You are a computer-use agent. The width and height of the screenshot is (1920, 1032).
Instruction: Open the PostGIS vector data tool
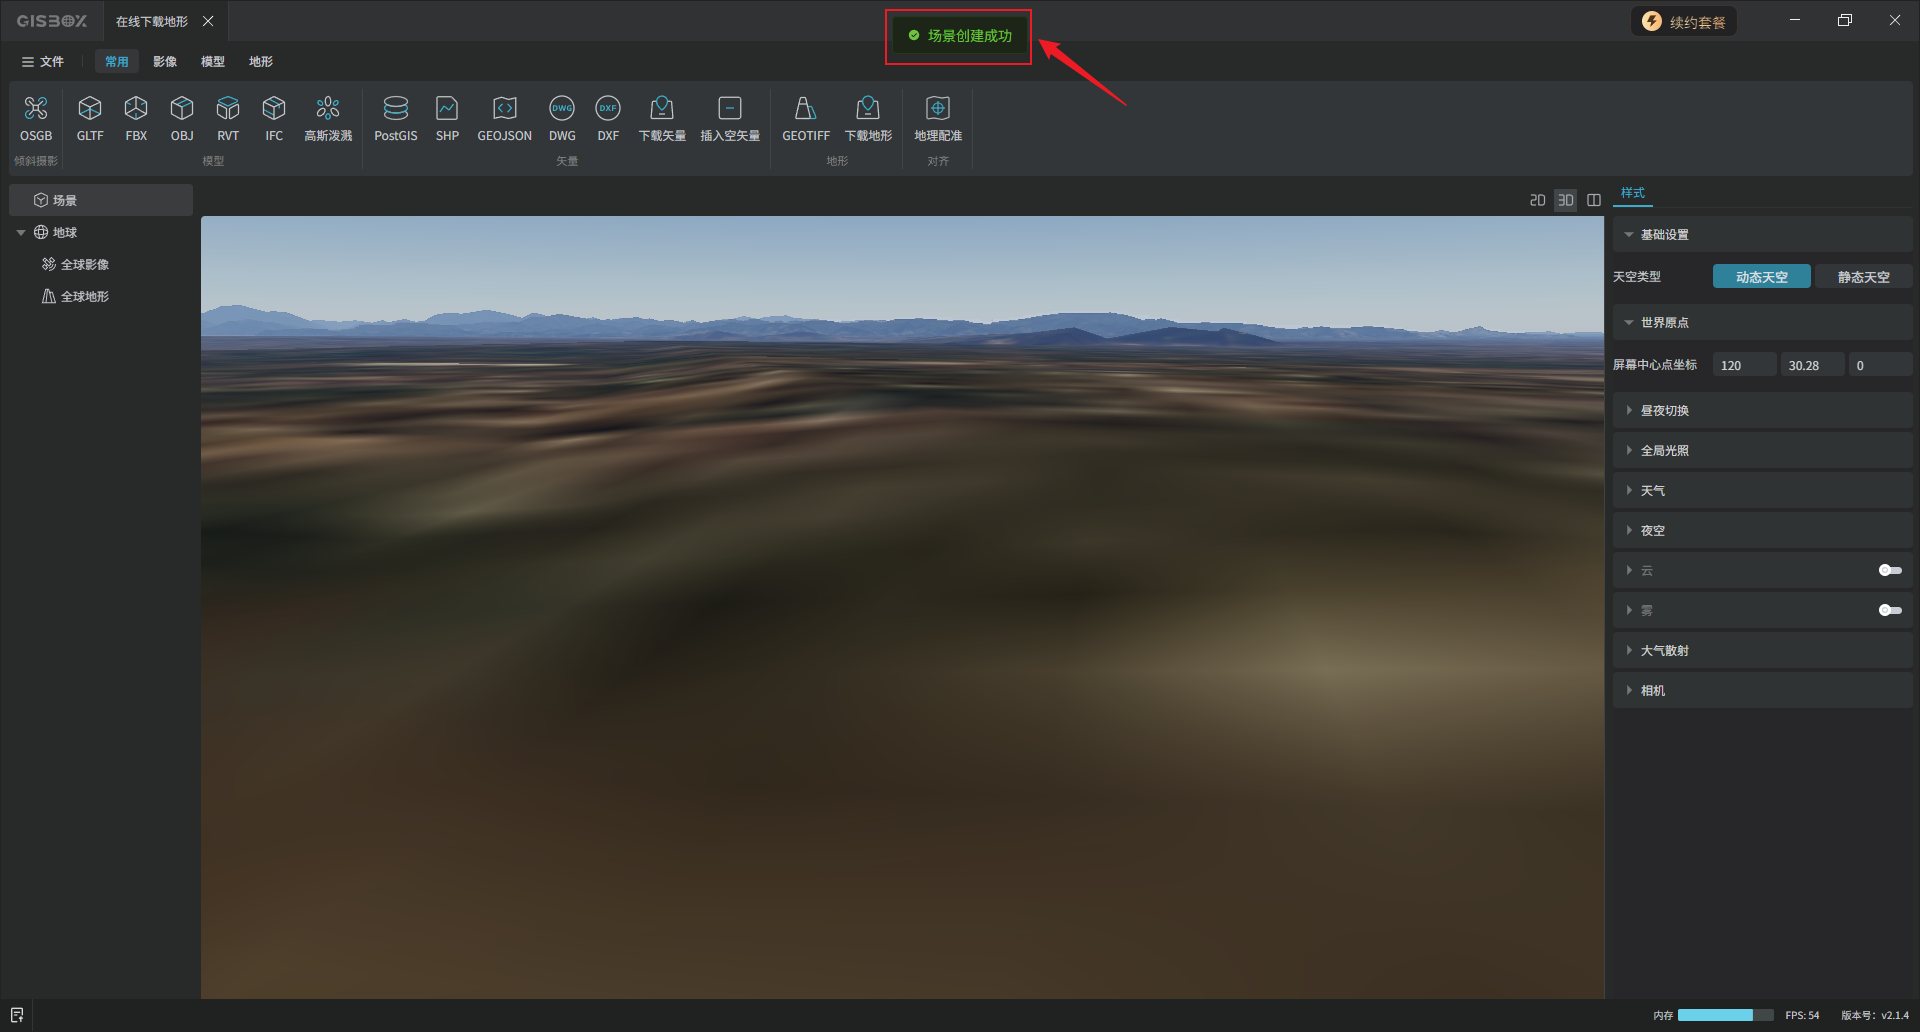[395, 118]
